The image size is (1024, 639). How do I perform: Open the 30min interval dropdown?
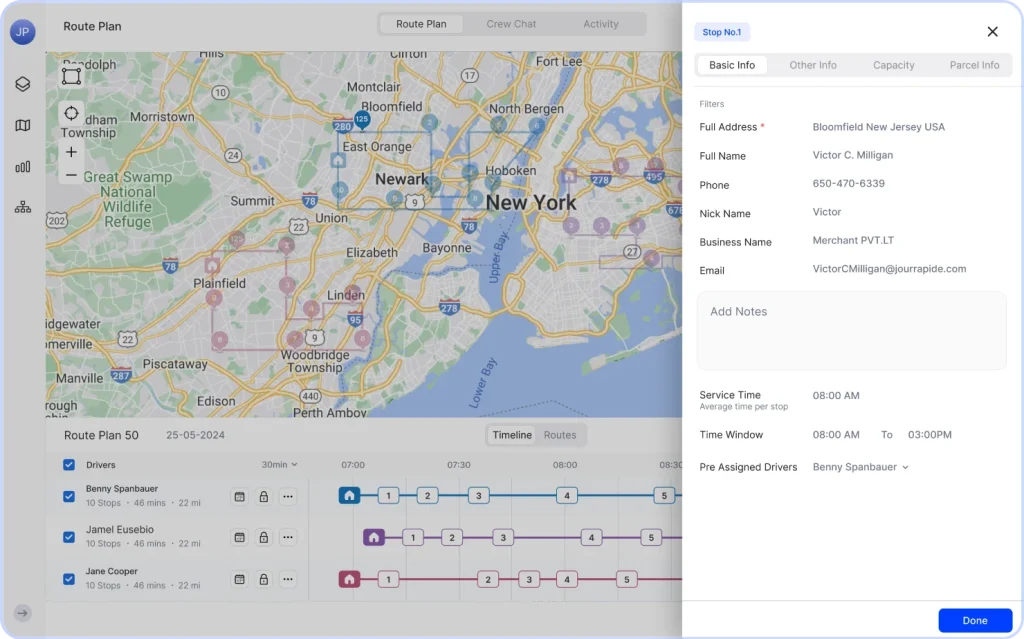pyautogui.click(x=280, y=465)
